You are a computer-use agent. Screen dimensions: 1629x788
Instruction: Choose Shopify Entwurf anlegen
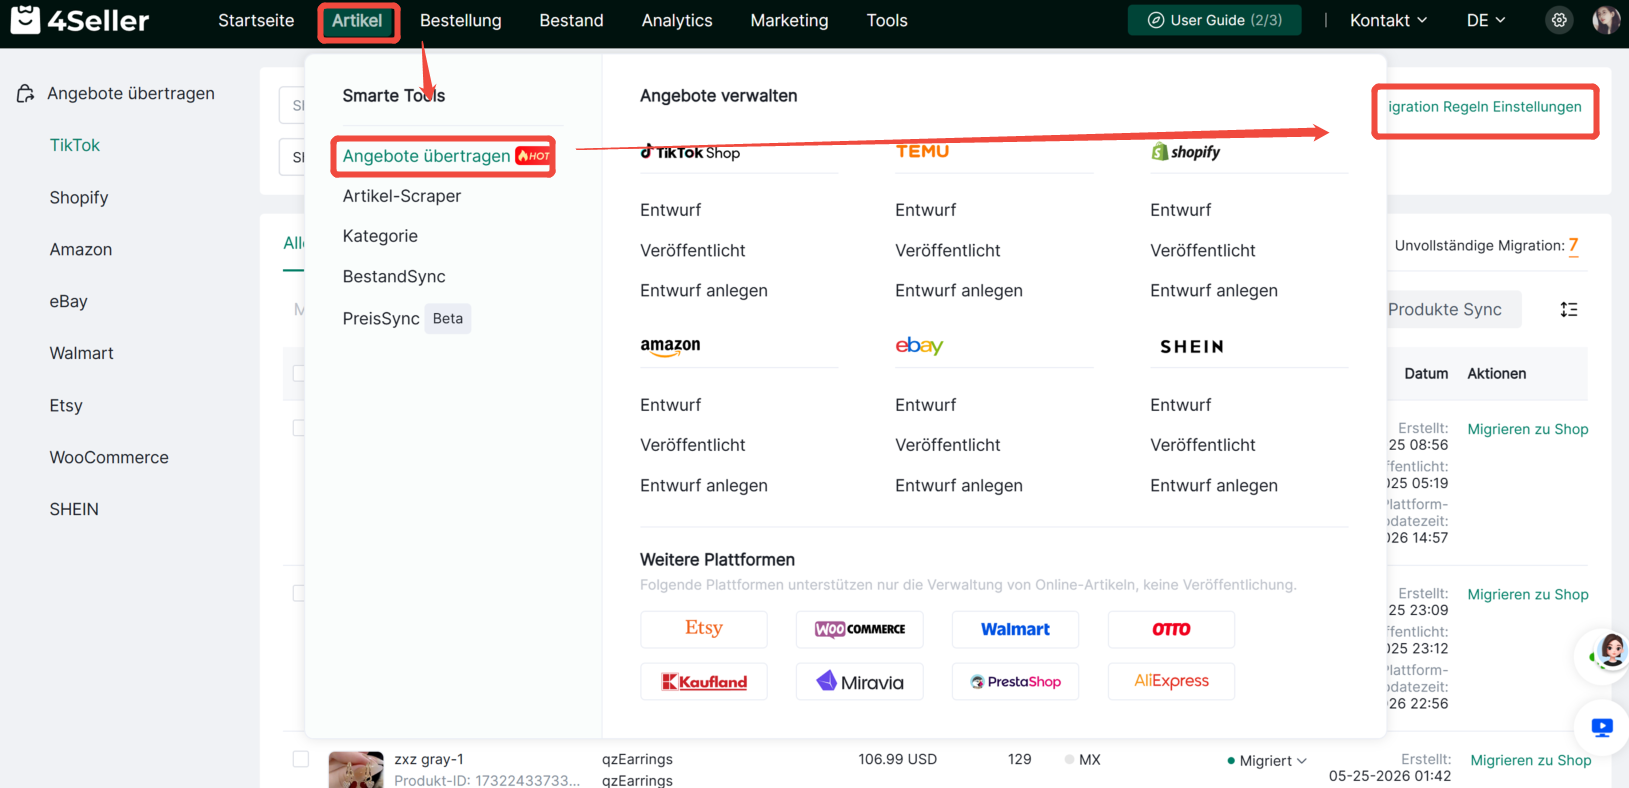tap(1214, 290)
